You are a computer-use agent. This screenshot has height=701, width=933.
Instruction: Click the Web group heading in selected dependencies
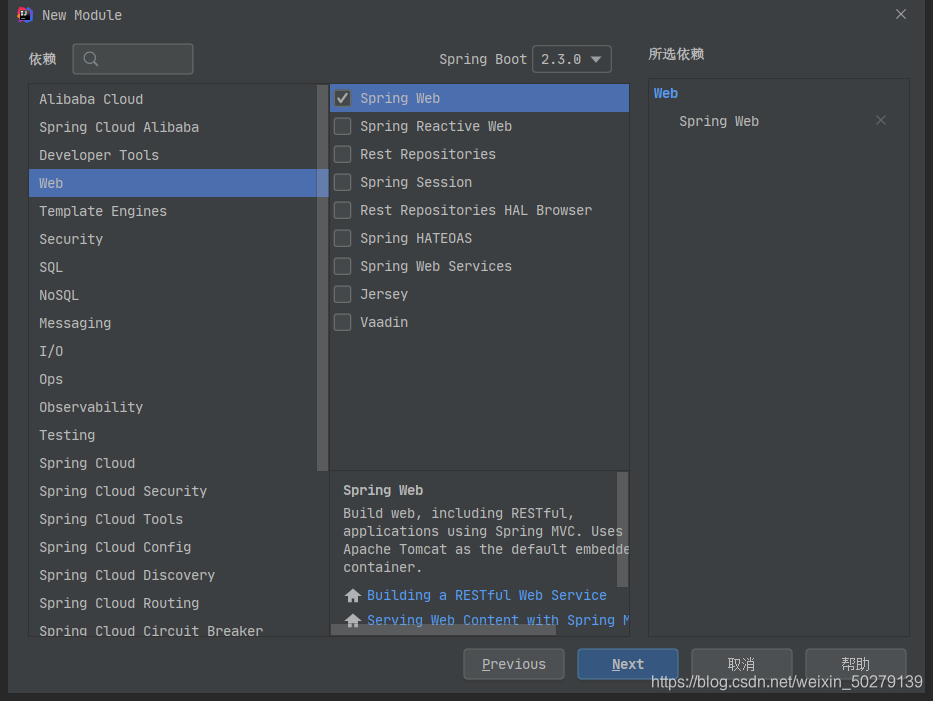pyautogui.click(x=665, y=93)
